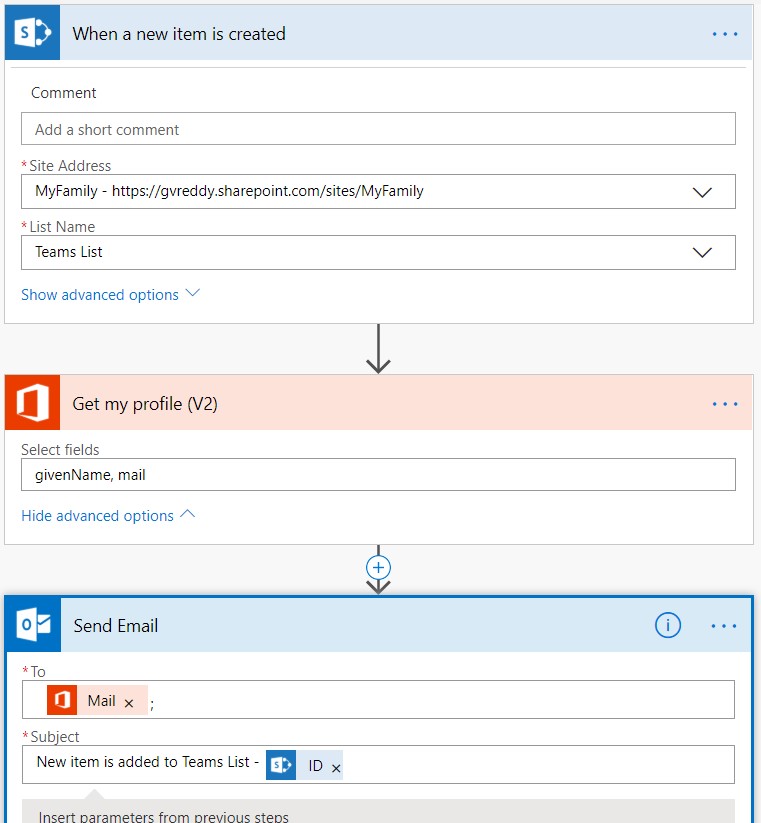This screenshot has height=823, width=761.
Task: Click the SharePoint icon on the ID token
Action: click(x=280, y=764)
